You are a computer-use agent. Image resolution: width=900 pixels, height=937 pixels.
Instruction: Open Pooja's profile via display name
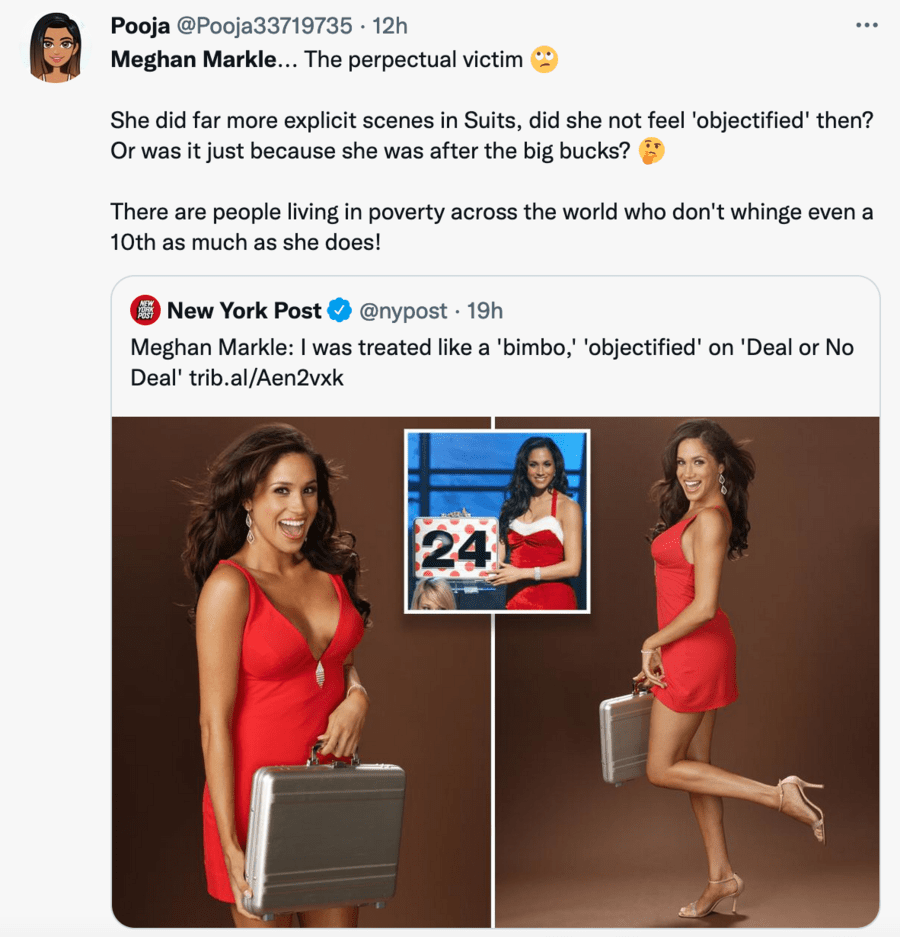coord(140,26)
